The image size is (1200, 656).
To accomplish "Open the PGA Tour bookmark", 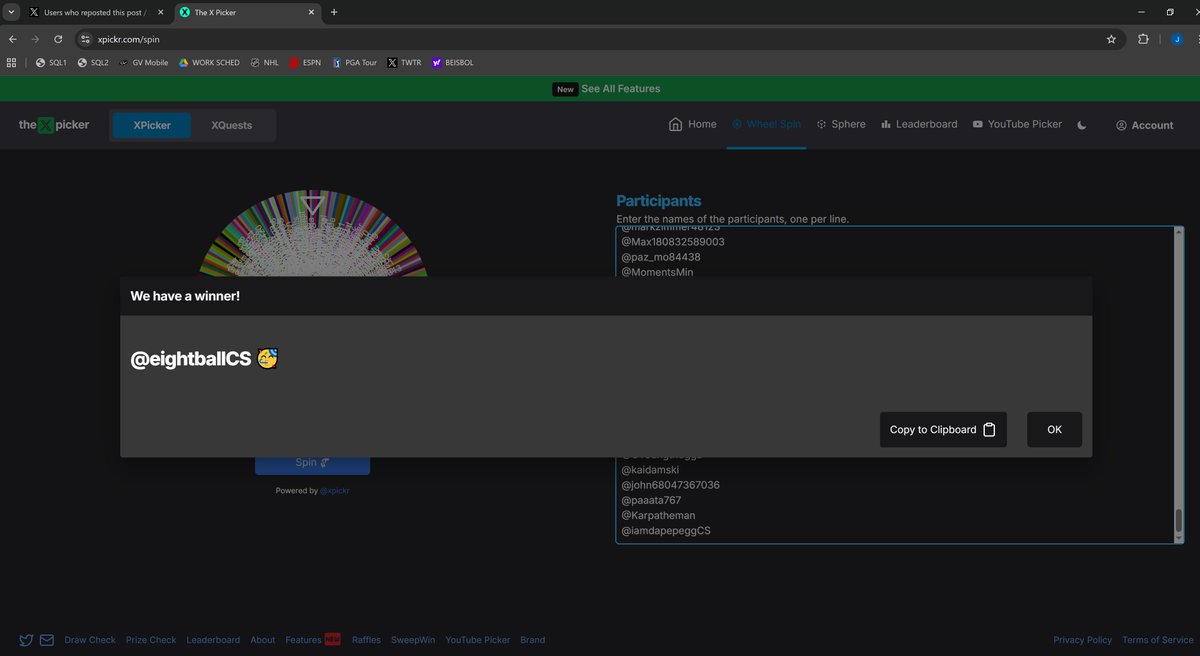I will 355,62.
